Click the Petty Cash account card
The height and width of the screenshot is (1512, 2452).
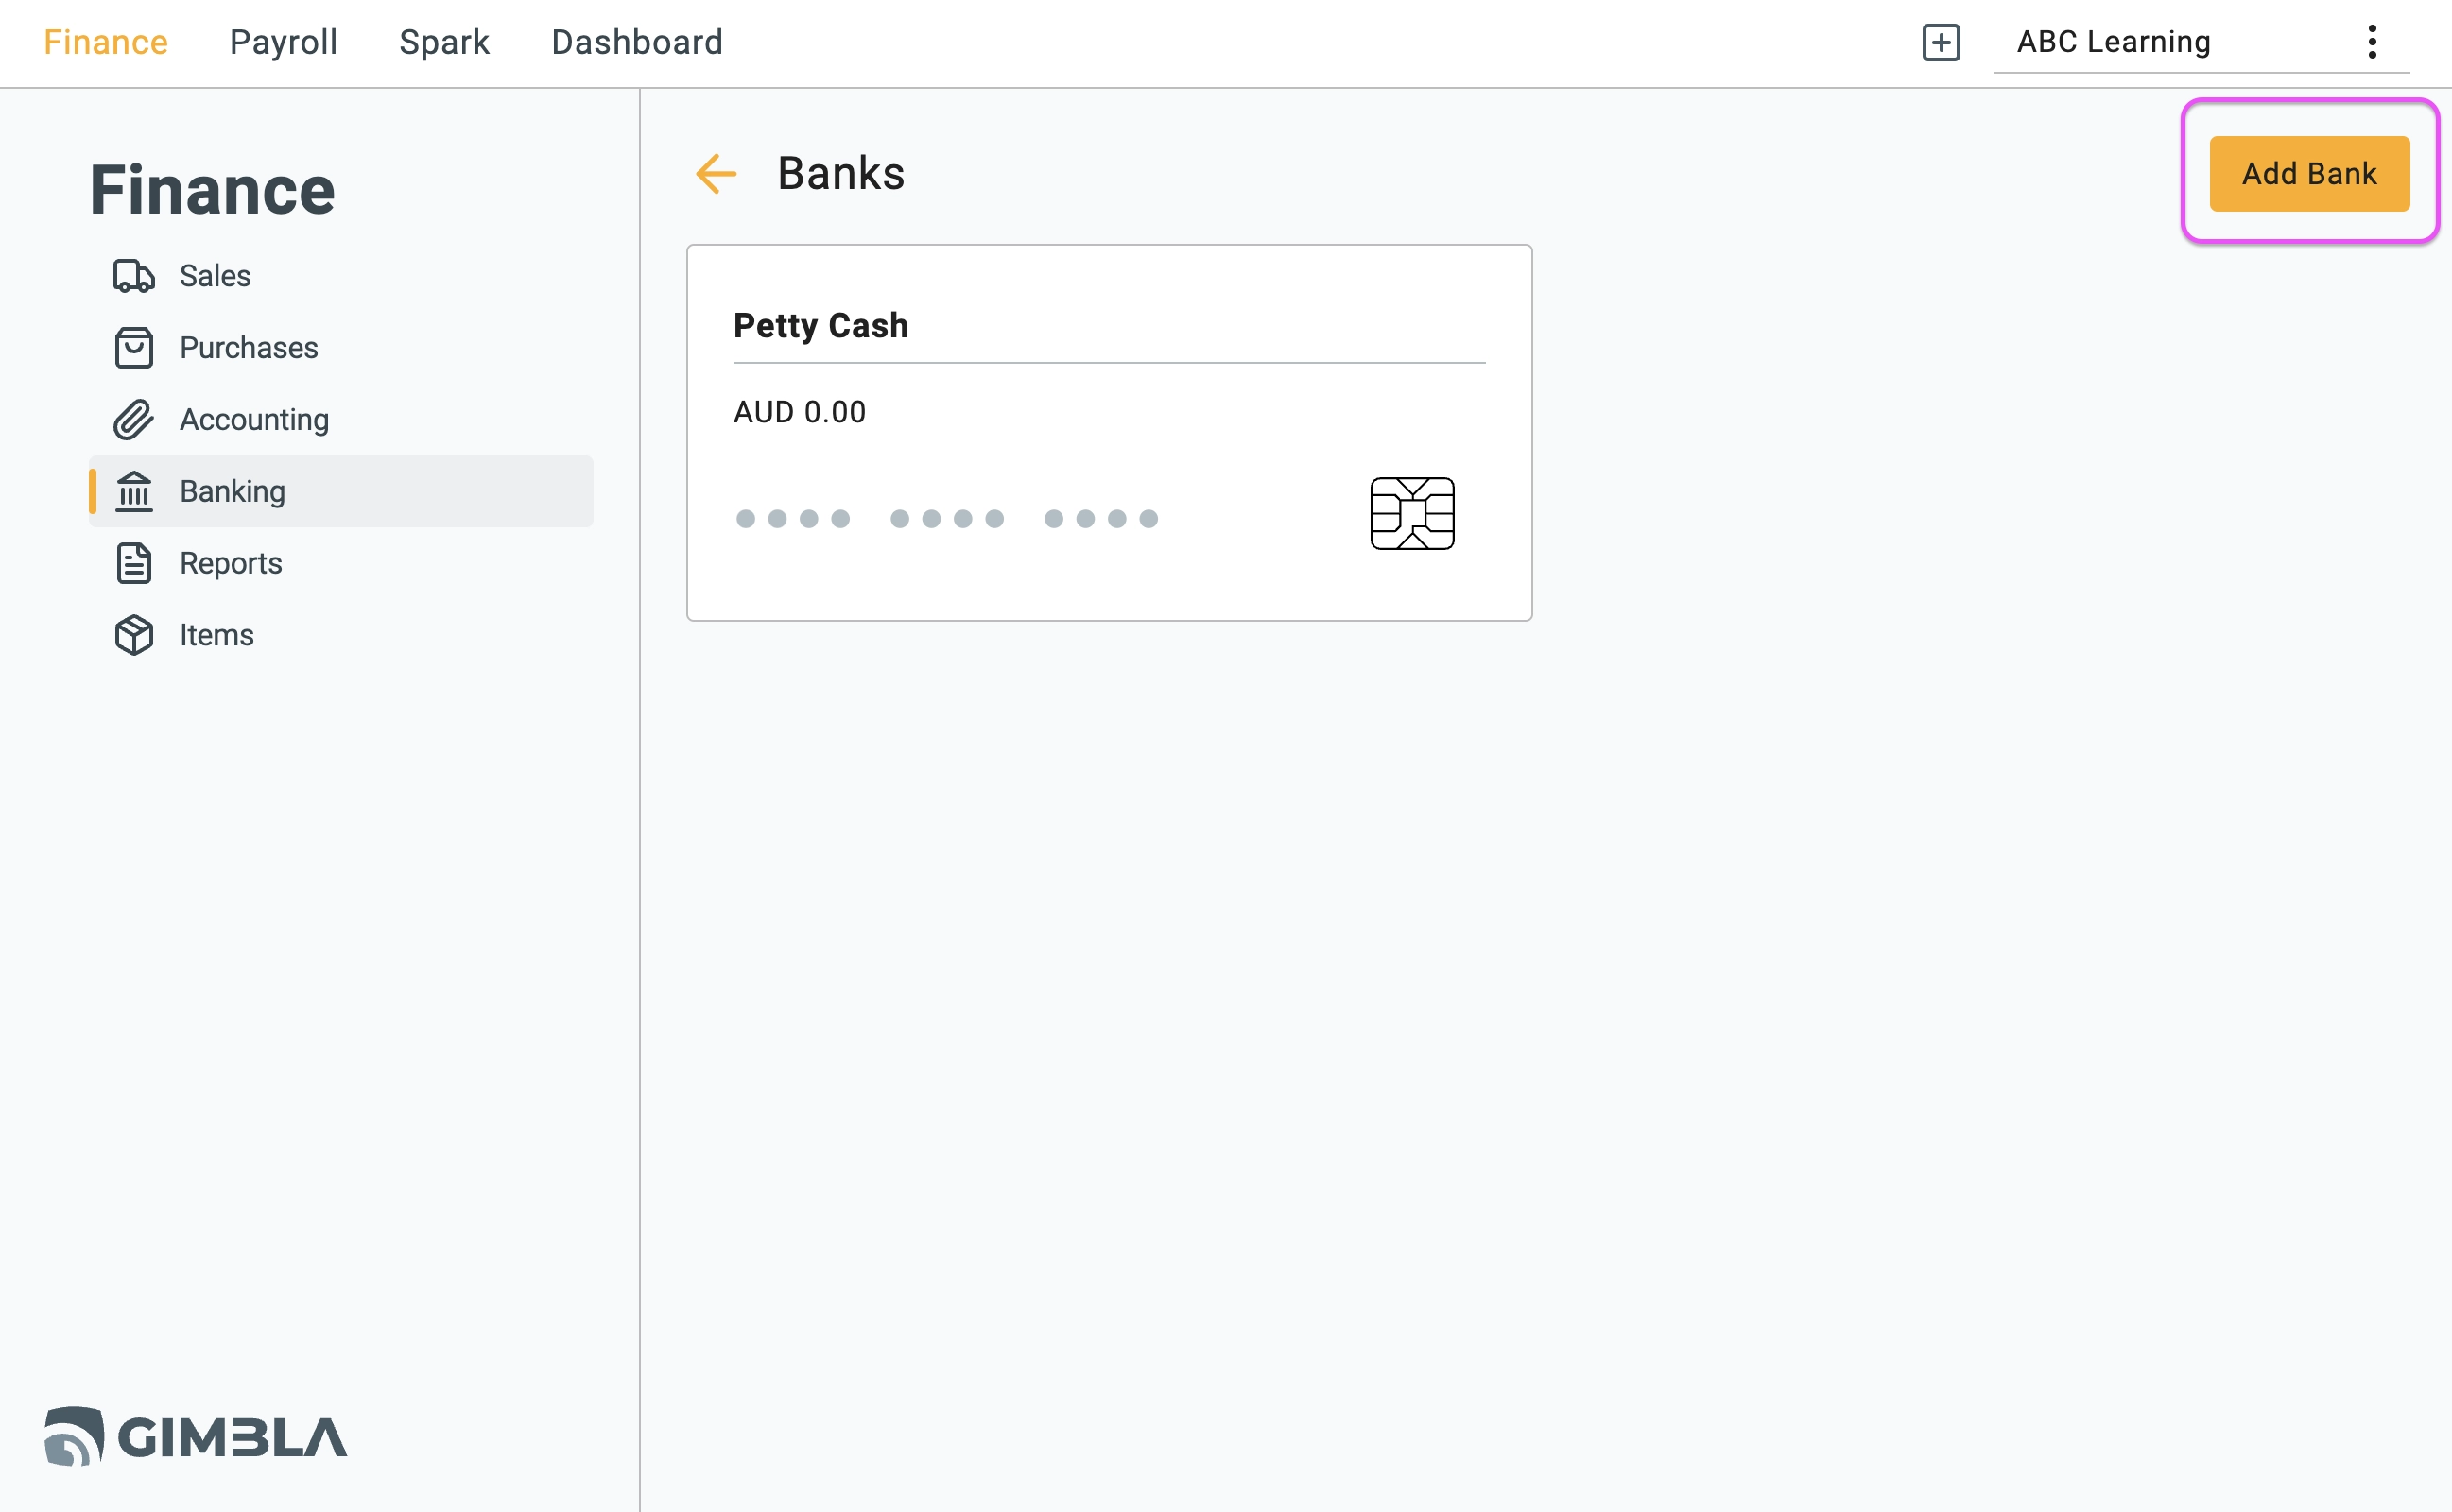(x=1111, y=434)
